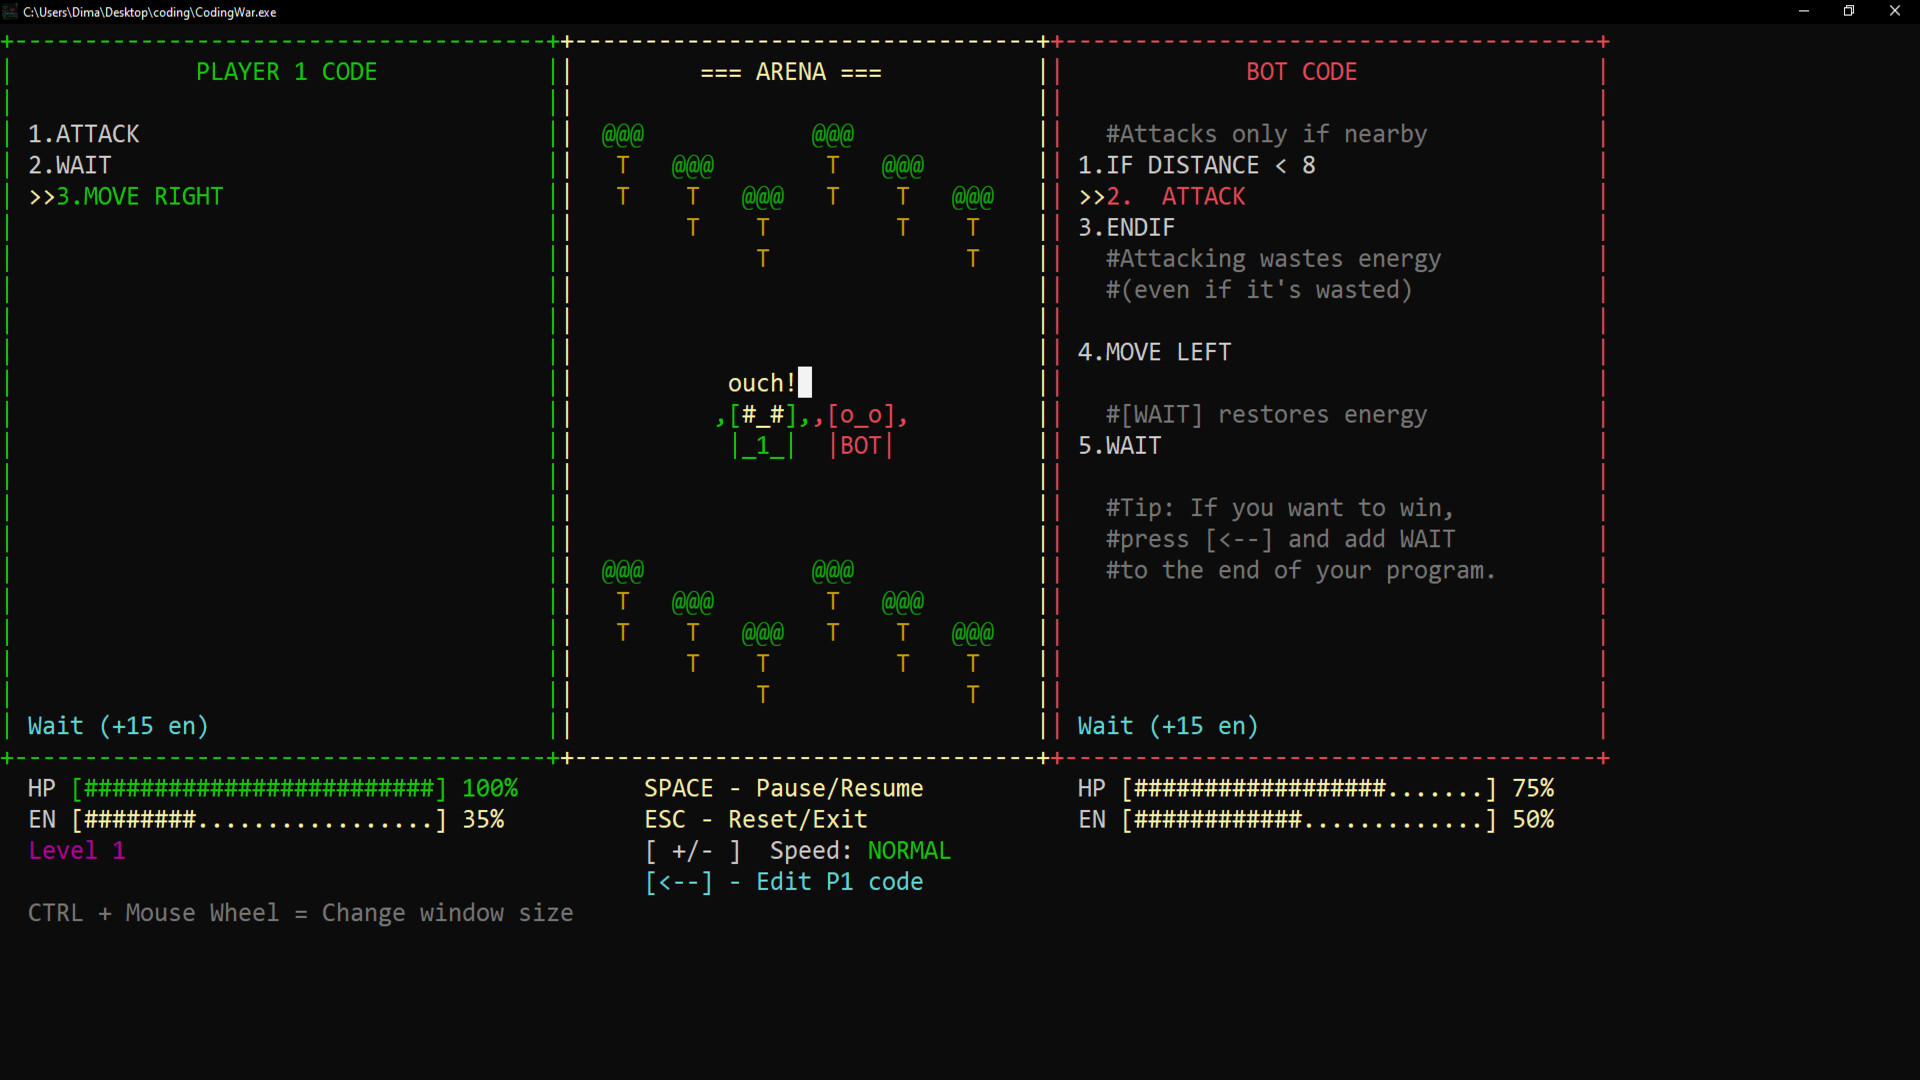Click bot code line '3.ENDIF'
The height and width of the screenshot is (1080, 1920).
[1126, 227]
